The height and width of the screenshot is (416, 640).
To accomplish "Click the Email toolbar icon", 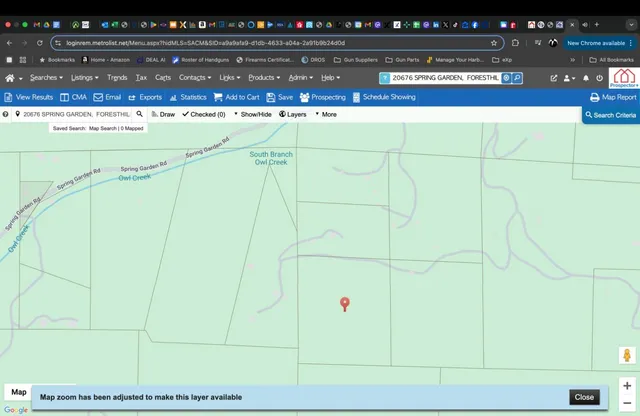I will (107, 97).
